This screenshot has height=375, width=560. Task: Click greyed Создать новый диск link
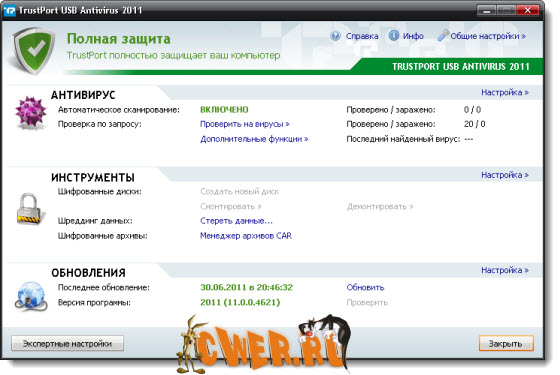coord(240,191)
